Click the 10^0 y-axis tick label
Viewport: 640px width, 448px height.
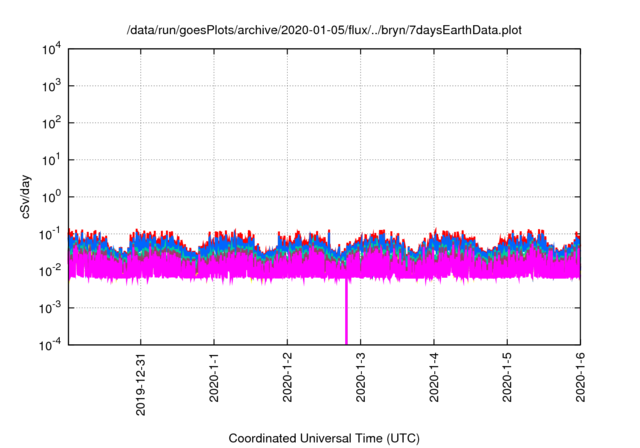(52, 197)
